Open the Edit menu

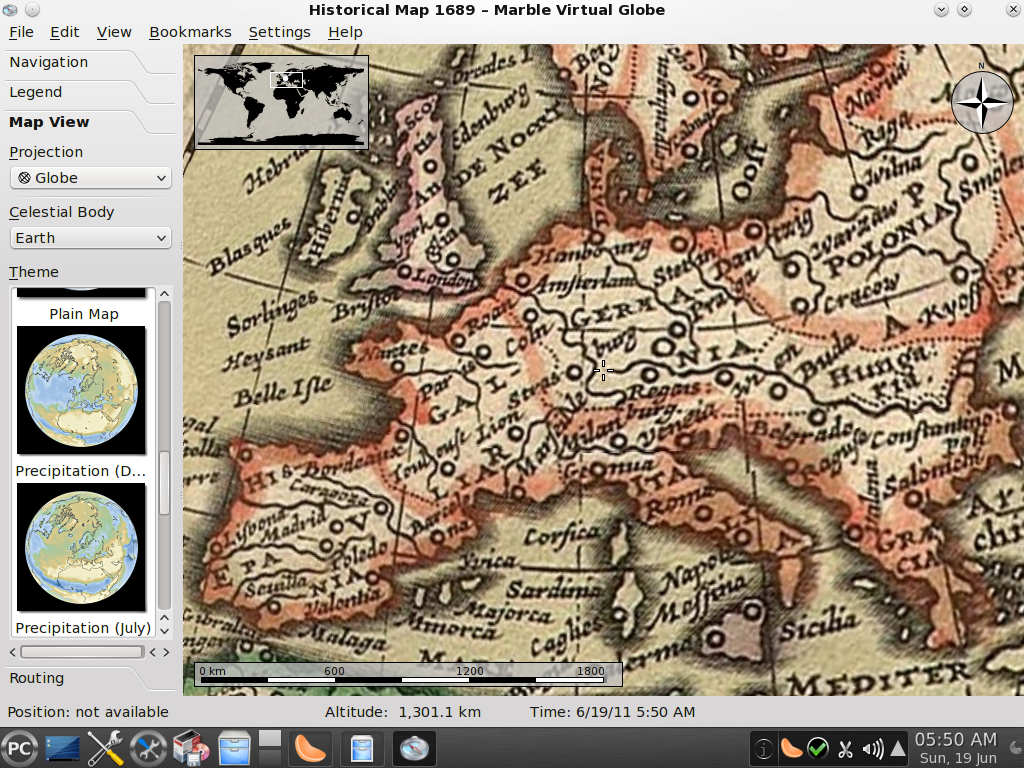tap(65, 32)
